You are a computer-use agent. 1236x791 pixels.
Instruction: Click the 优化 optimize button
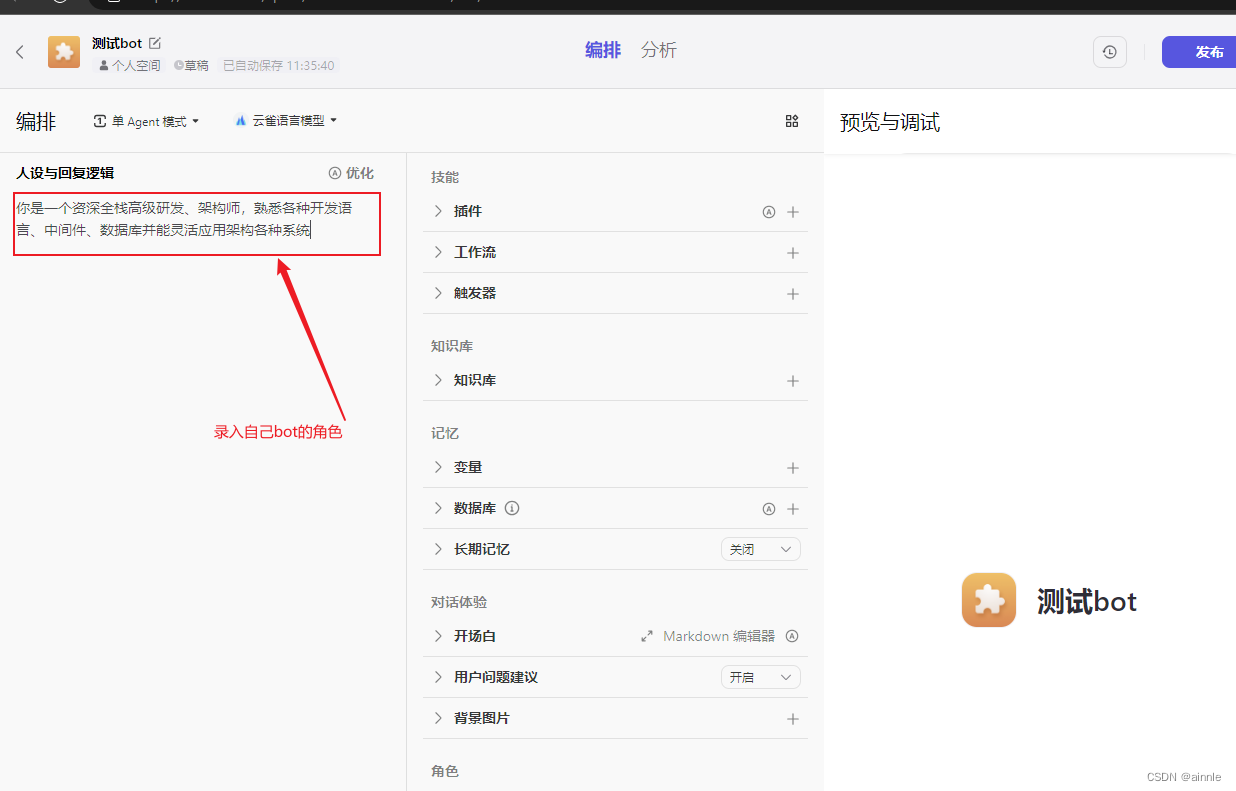pos(351,173)
